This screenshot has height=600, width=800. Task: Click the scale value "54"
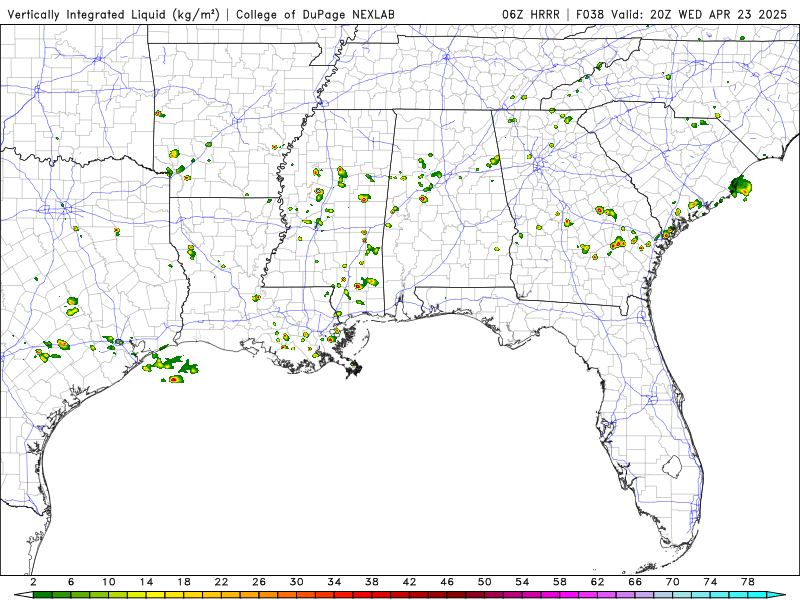tap(522, 582)
